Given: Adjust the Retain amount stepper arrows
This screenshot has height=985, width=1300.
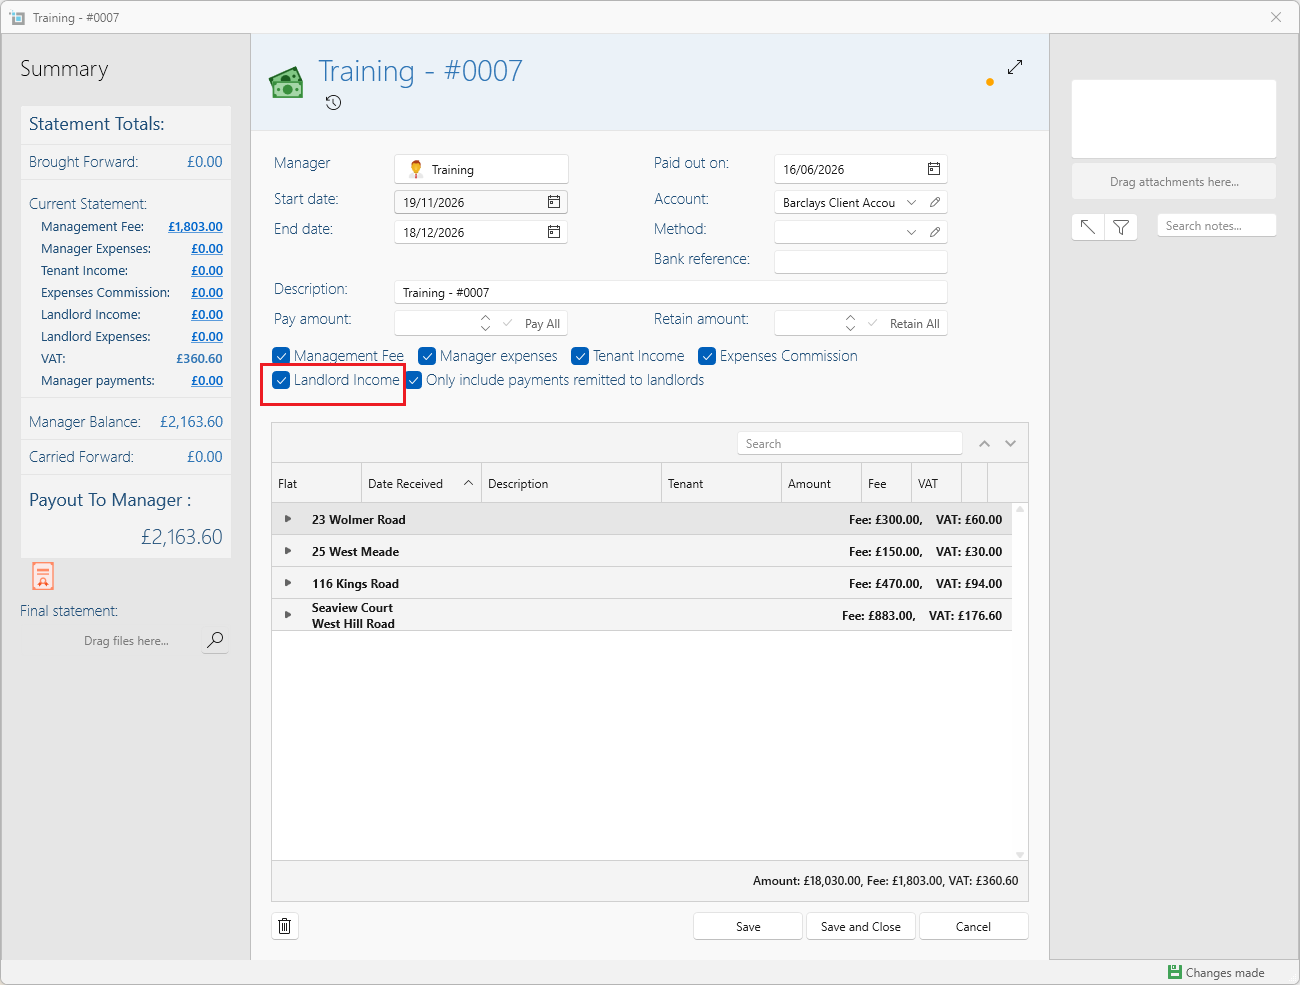Looking at the screenshot, I should click(x=850, y=323).
